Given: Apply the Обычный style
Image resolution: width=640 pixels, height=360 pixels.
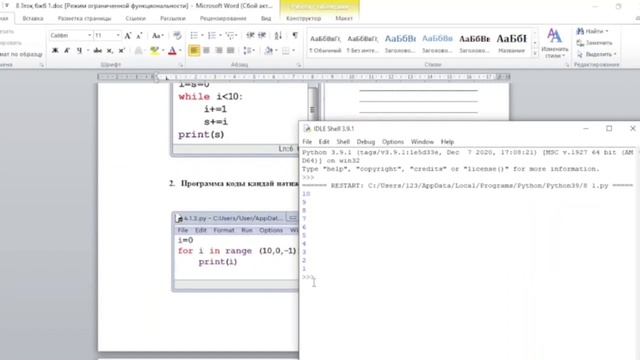Looking at the screenshot, I should [x=325, y=43].
